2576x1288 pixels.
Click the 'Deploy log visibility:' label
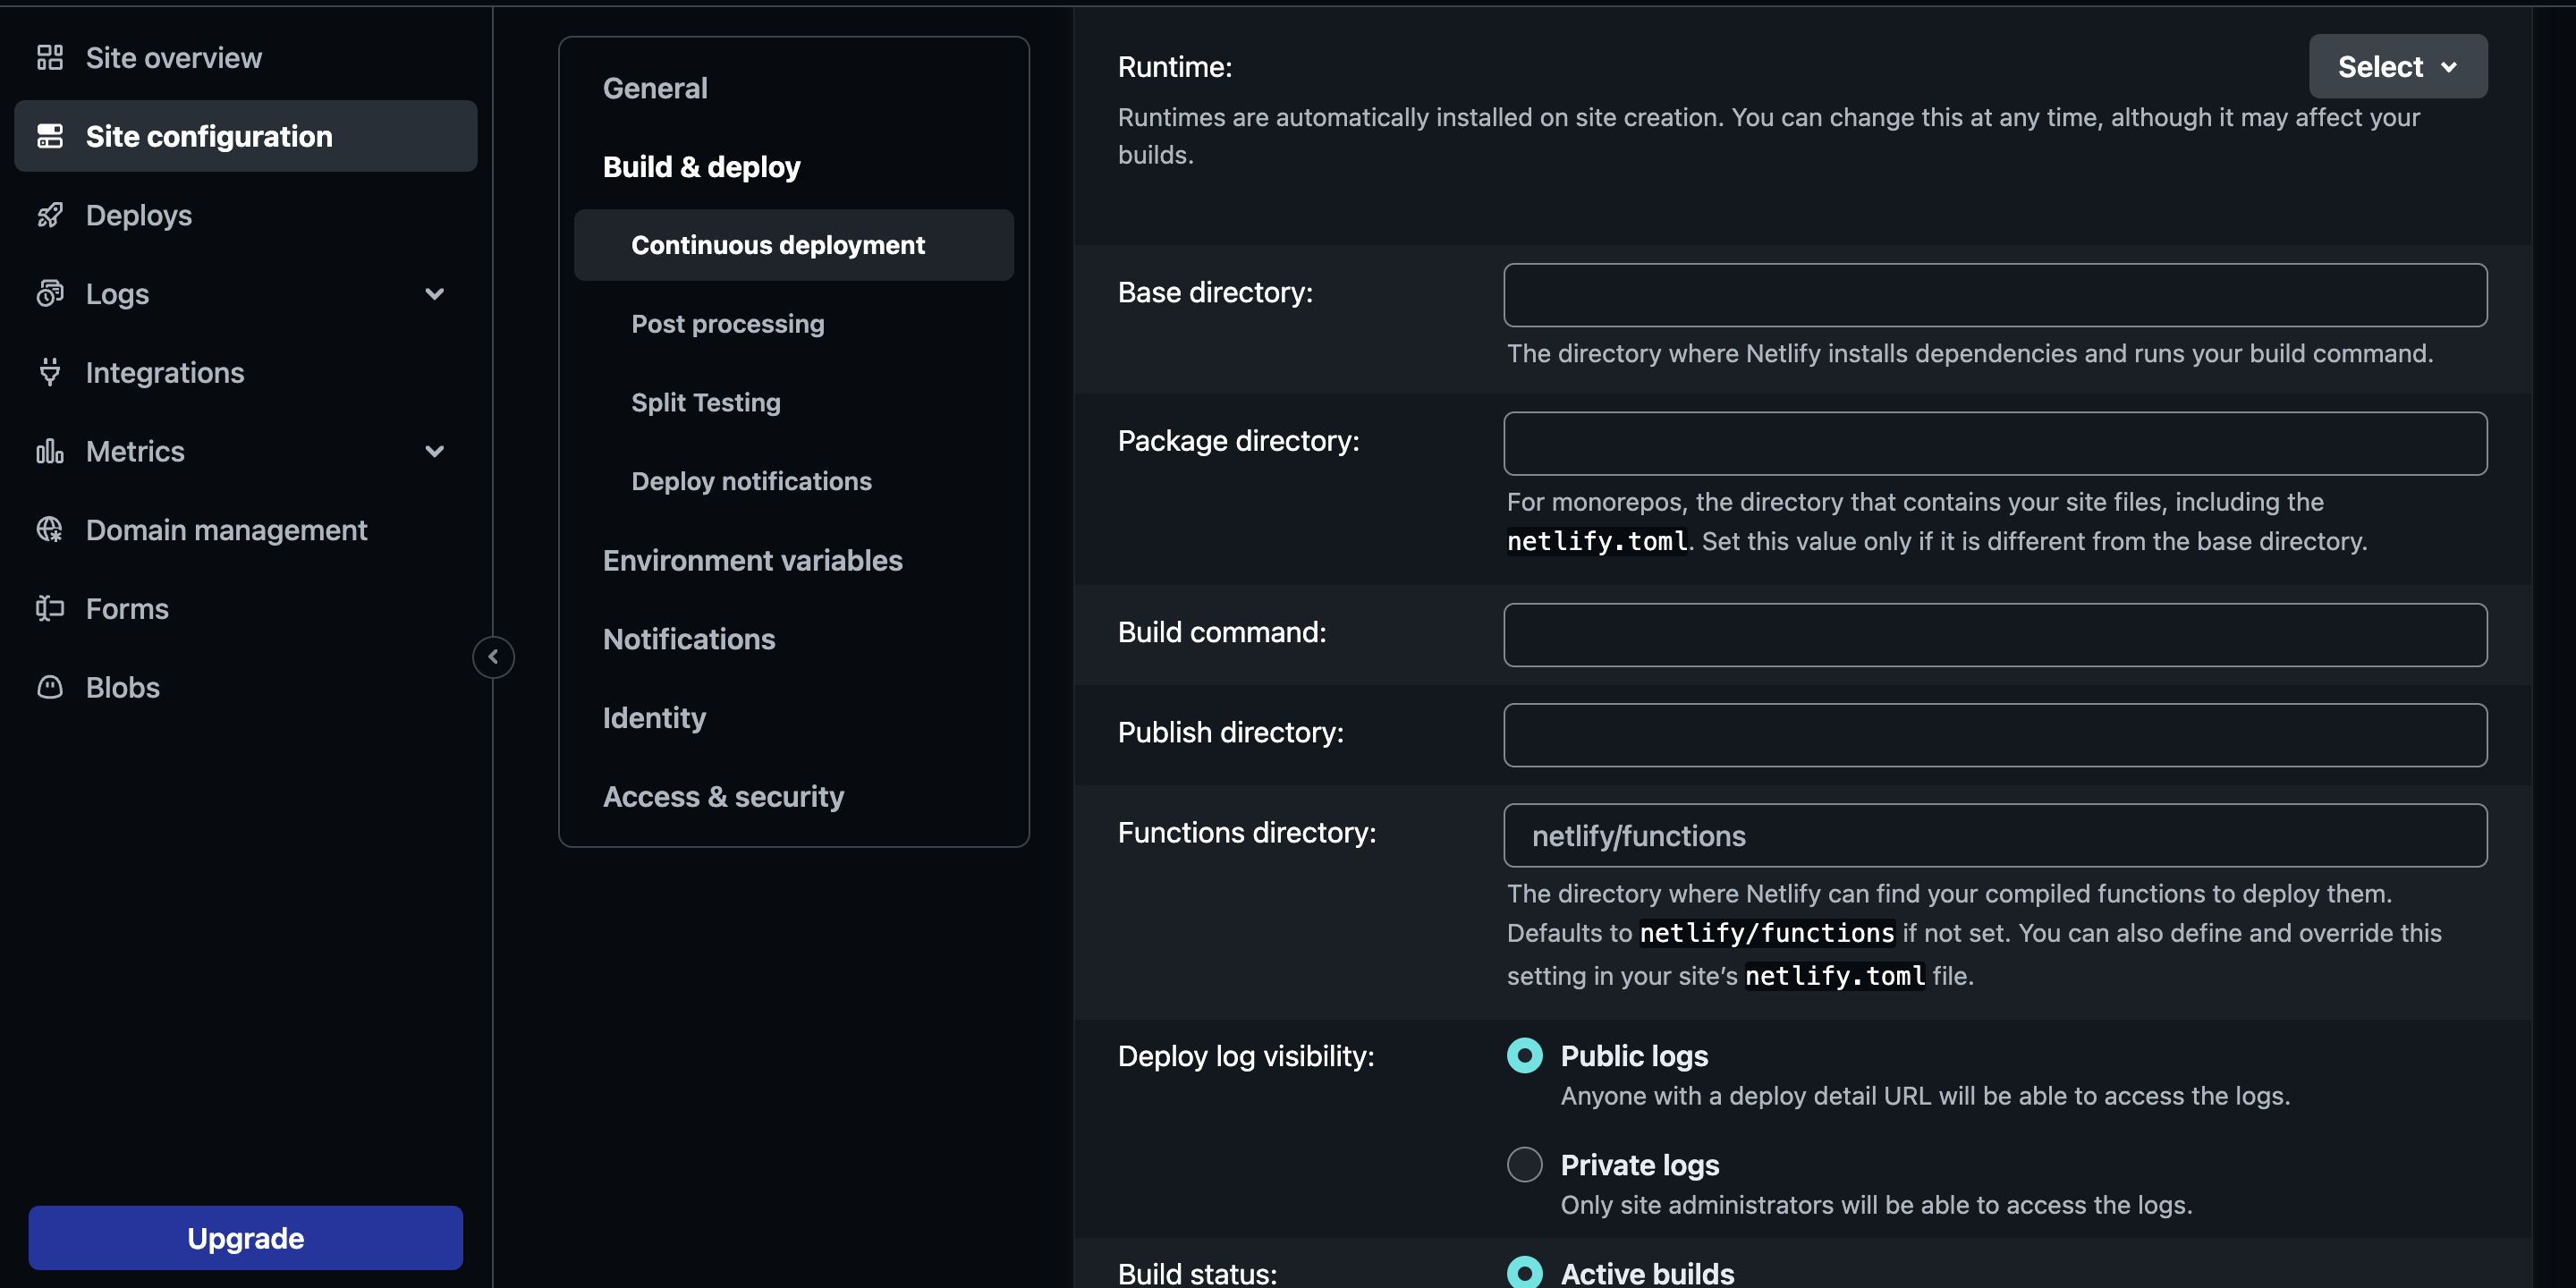[1246, 1056]
